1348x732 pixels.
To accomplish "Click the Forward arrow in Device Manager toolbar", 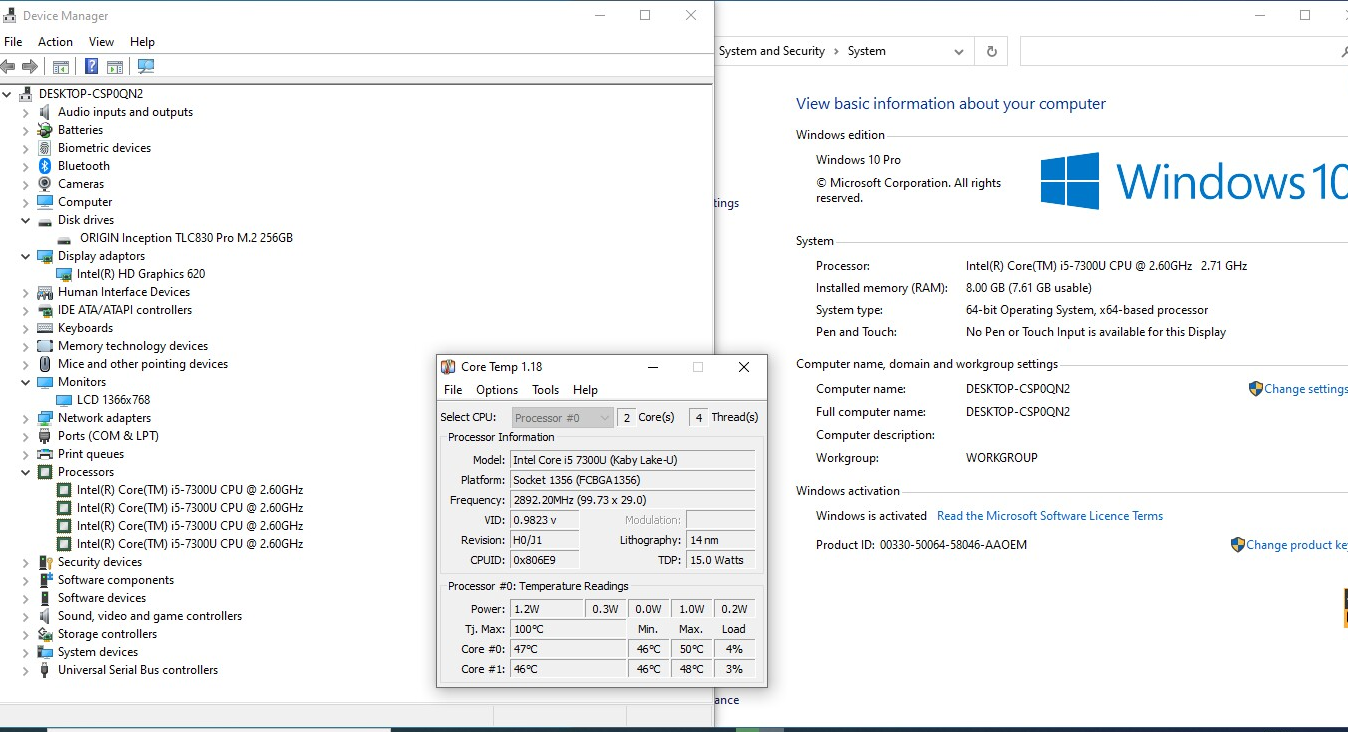I will pyautogui.click(x=30, y=67).
